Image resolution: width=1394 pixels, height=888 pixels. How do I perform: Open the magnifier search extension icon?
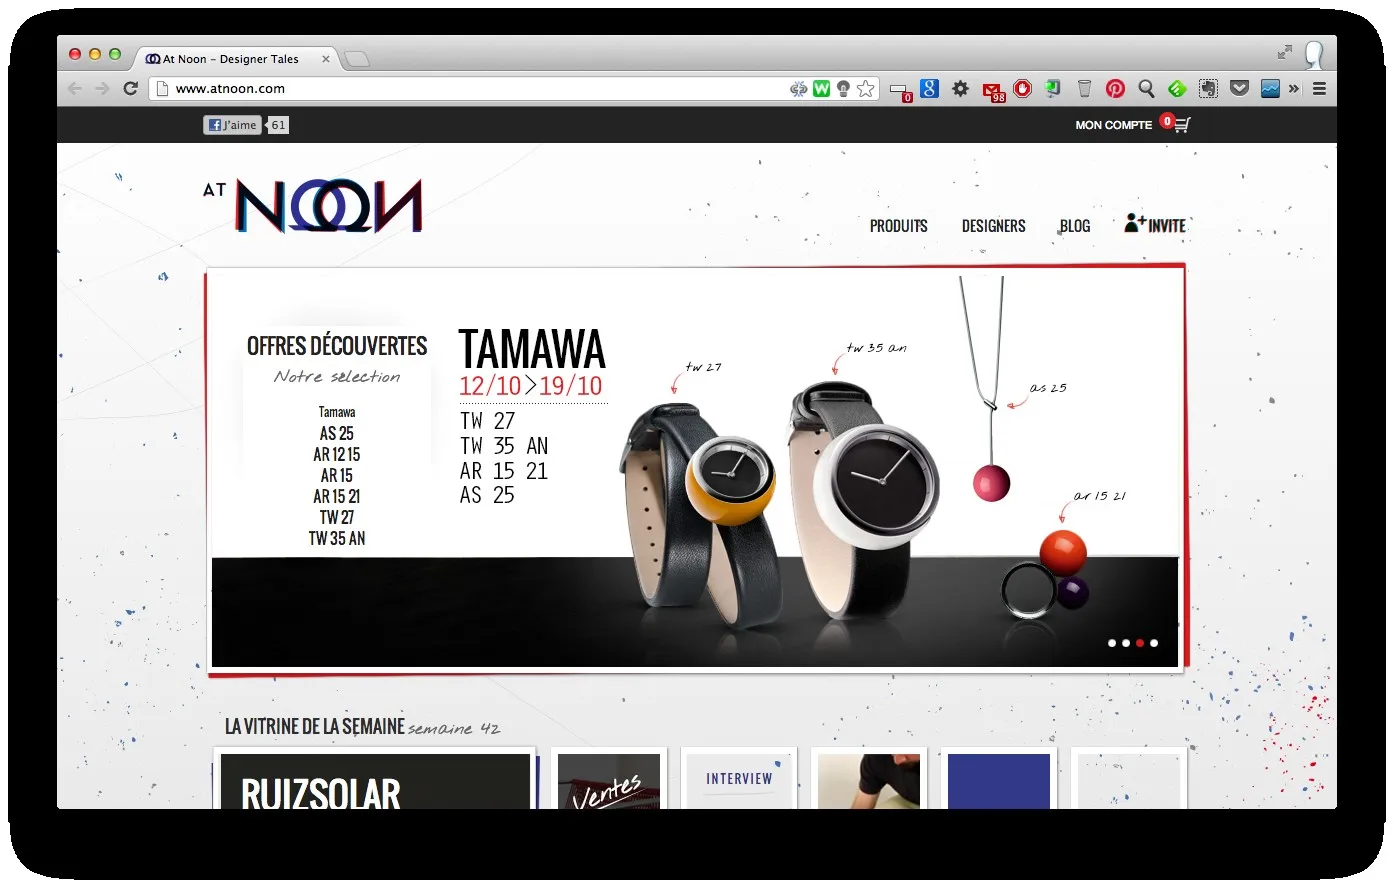(x=1146, y=89)
